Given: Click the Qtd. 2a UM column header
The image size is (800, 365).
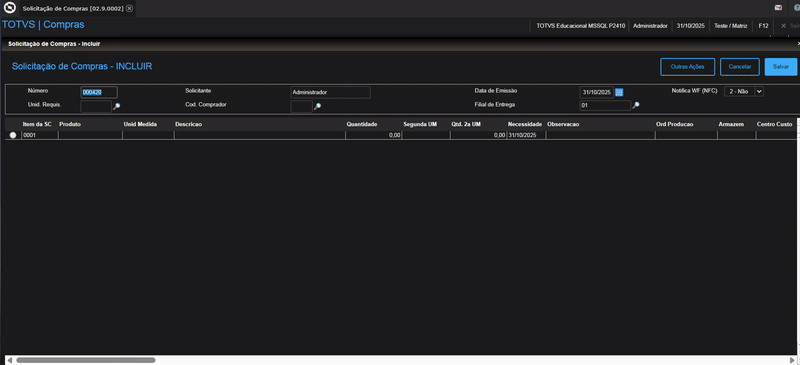Looking at the screenshot, I should coord(466,124).
